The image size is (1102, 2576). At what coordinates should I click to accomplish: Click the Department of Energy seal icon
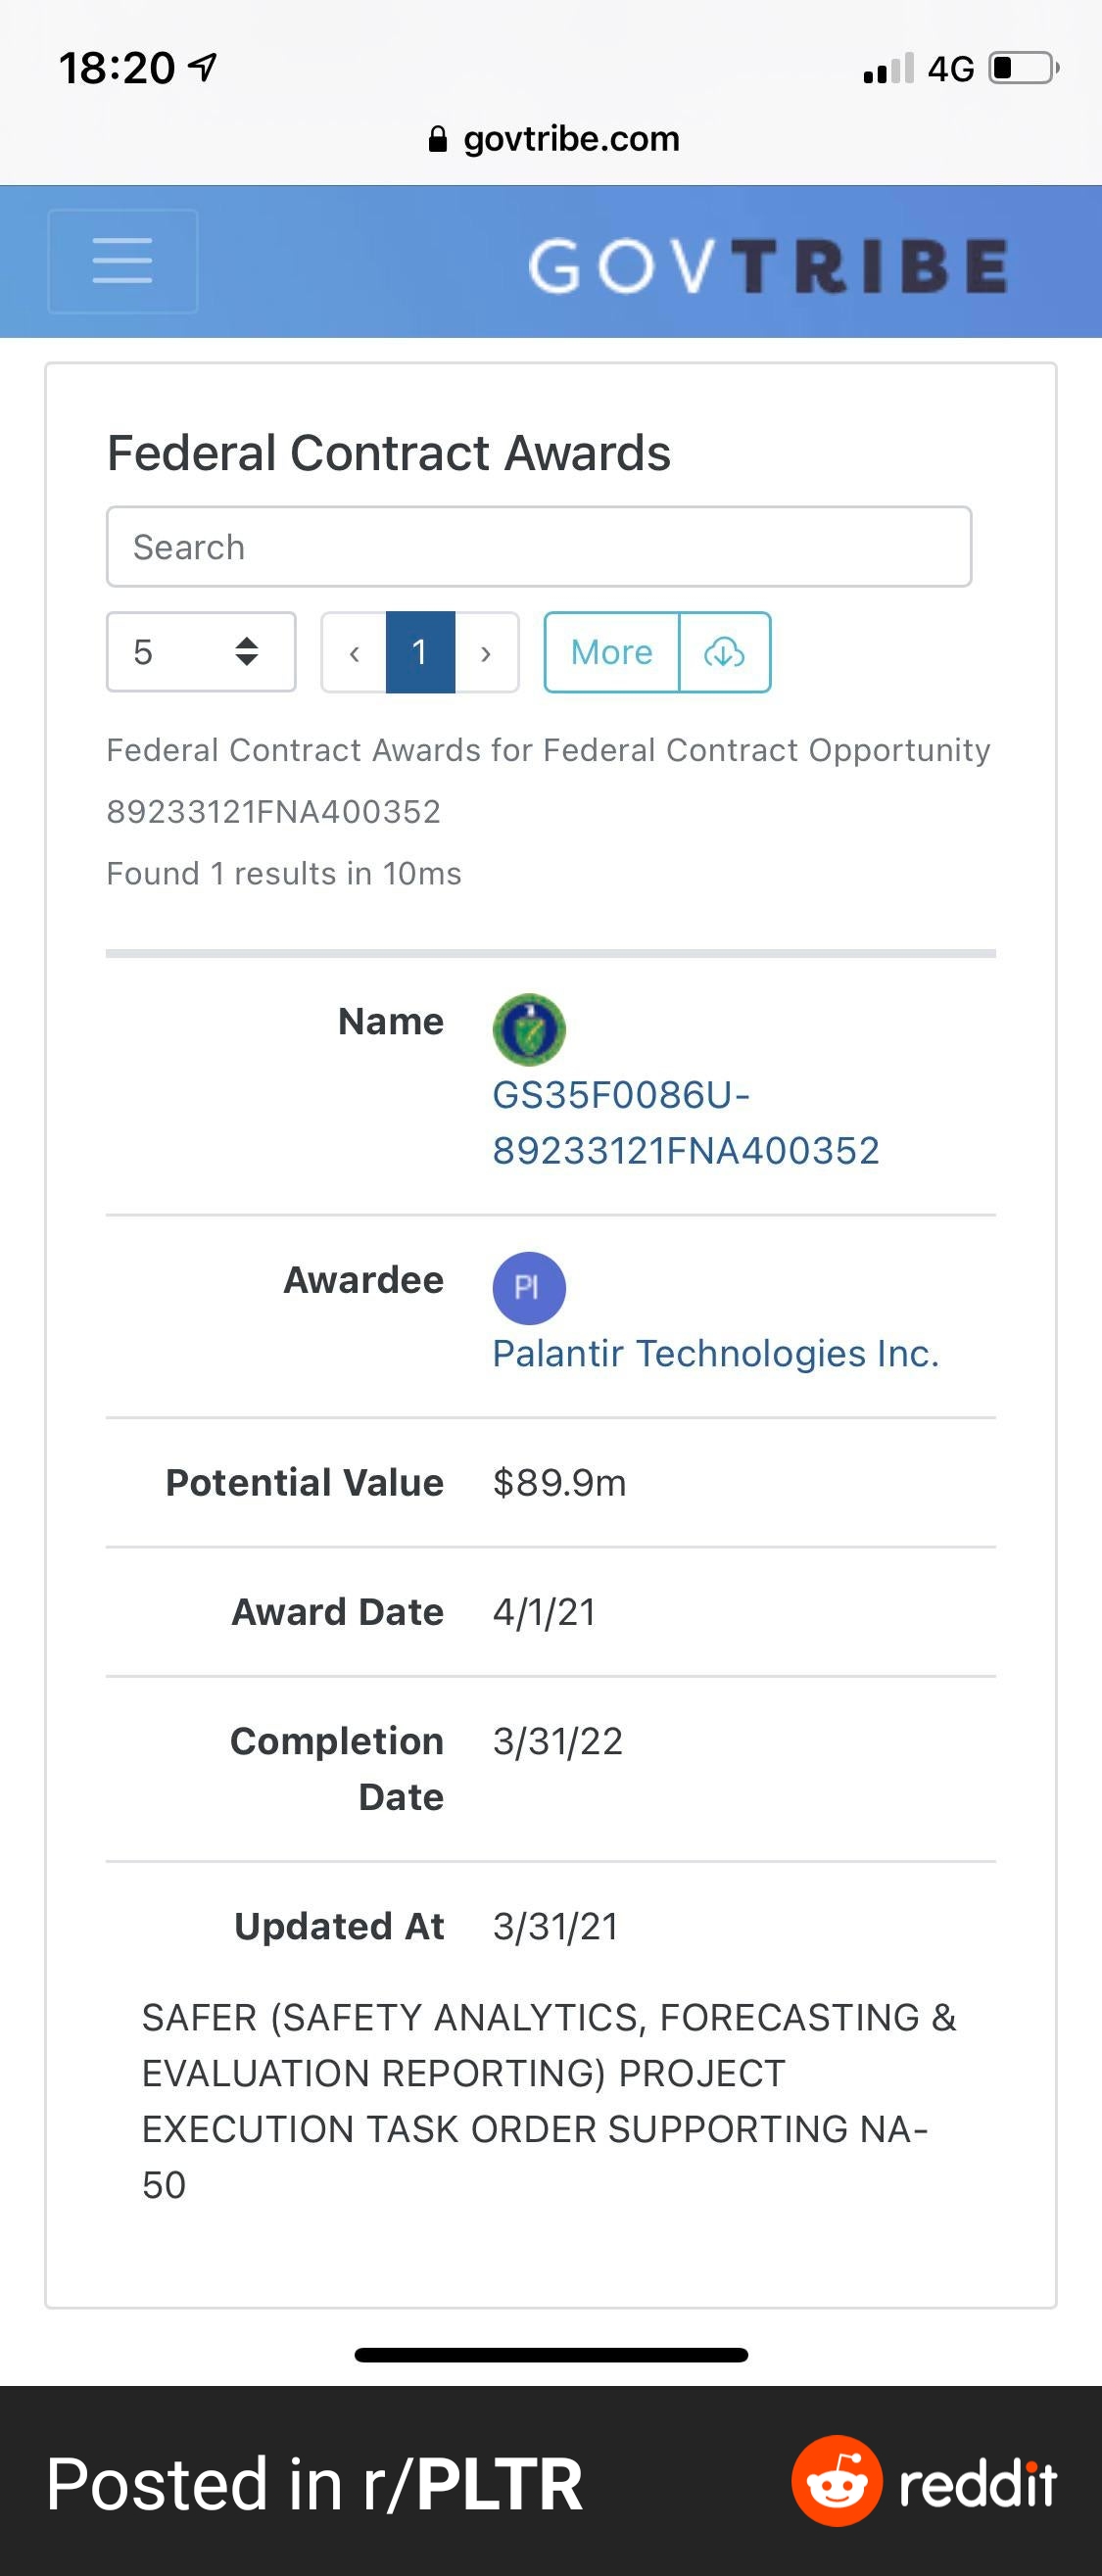tap(529, 1030)
